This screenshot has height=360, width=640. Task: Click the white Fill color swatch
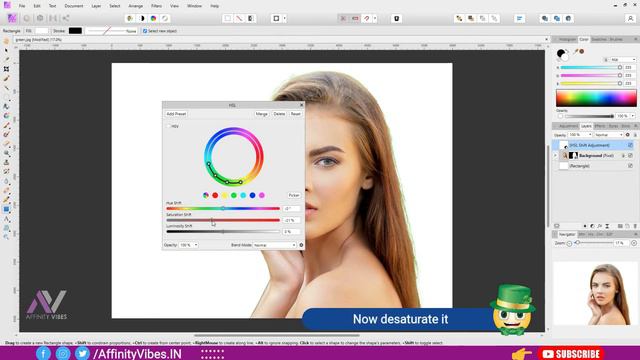(42, 31)
